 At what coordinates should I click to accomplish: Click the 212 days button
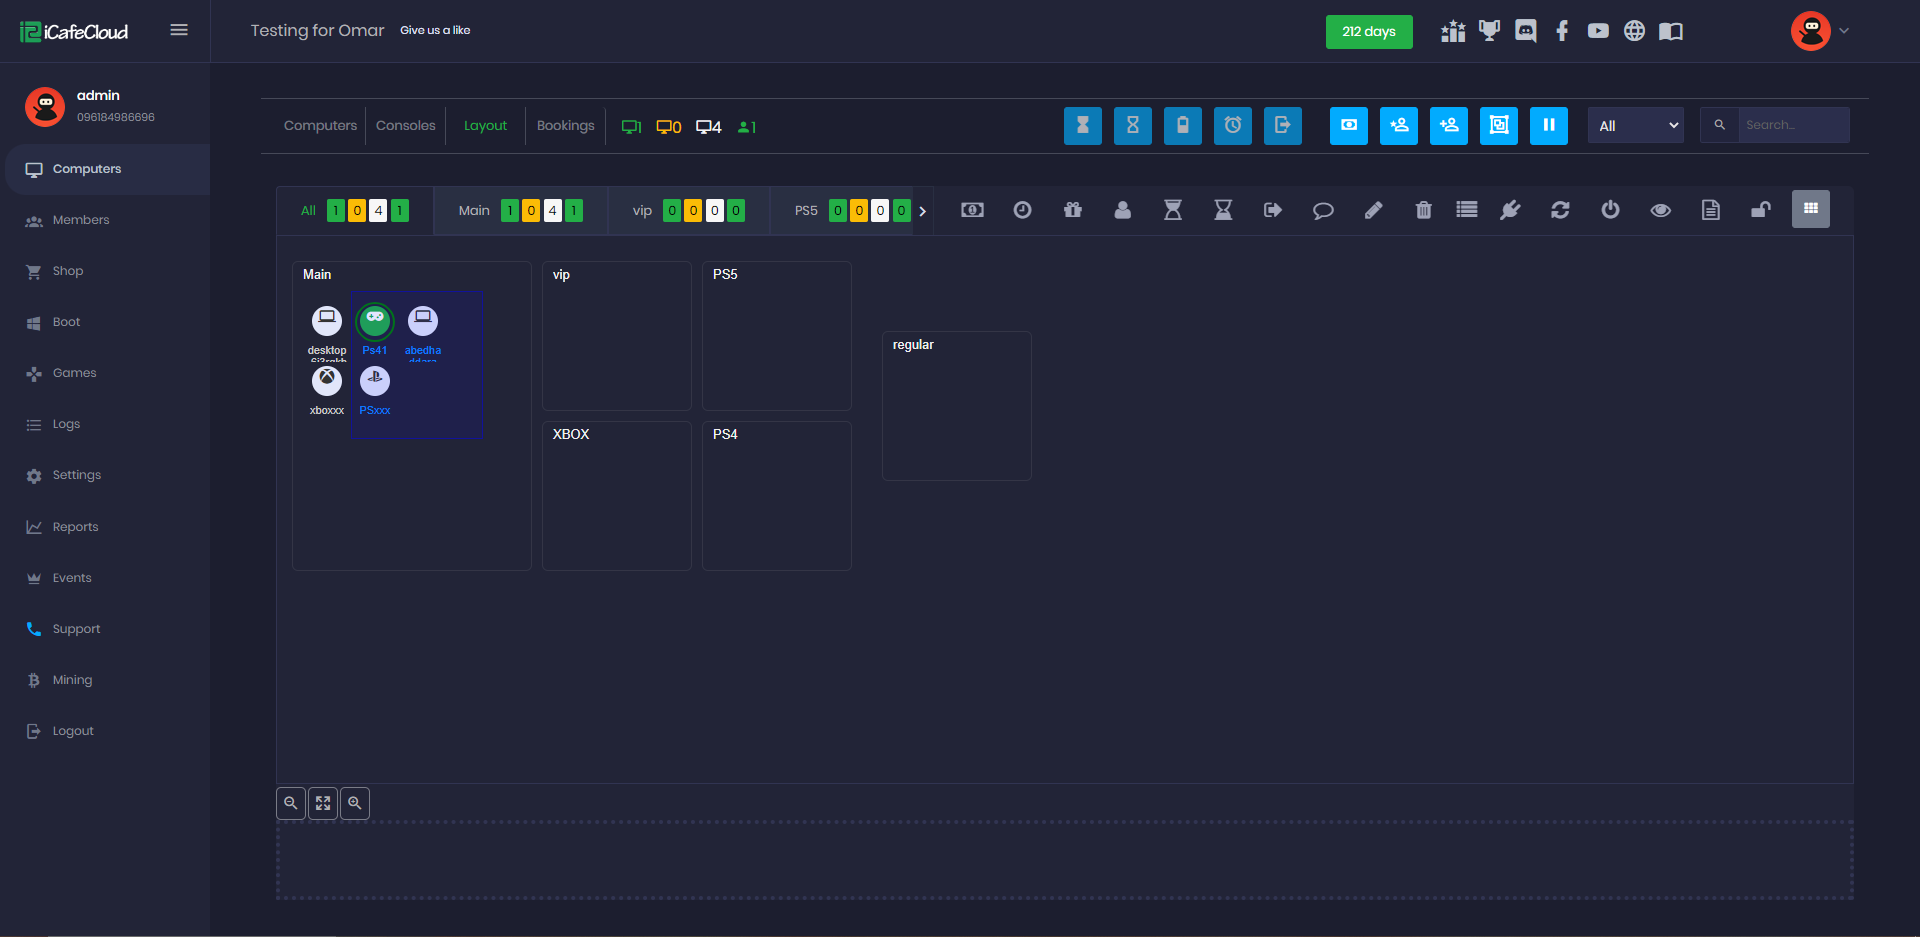pos(1368,32)
